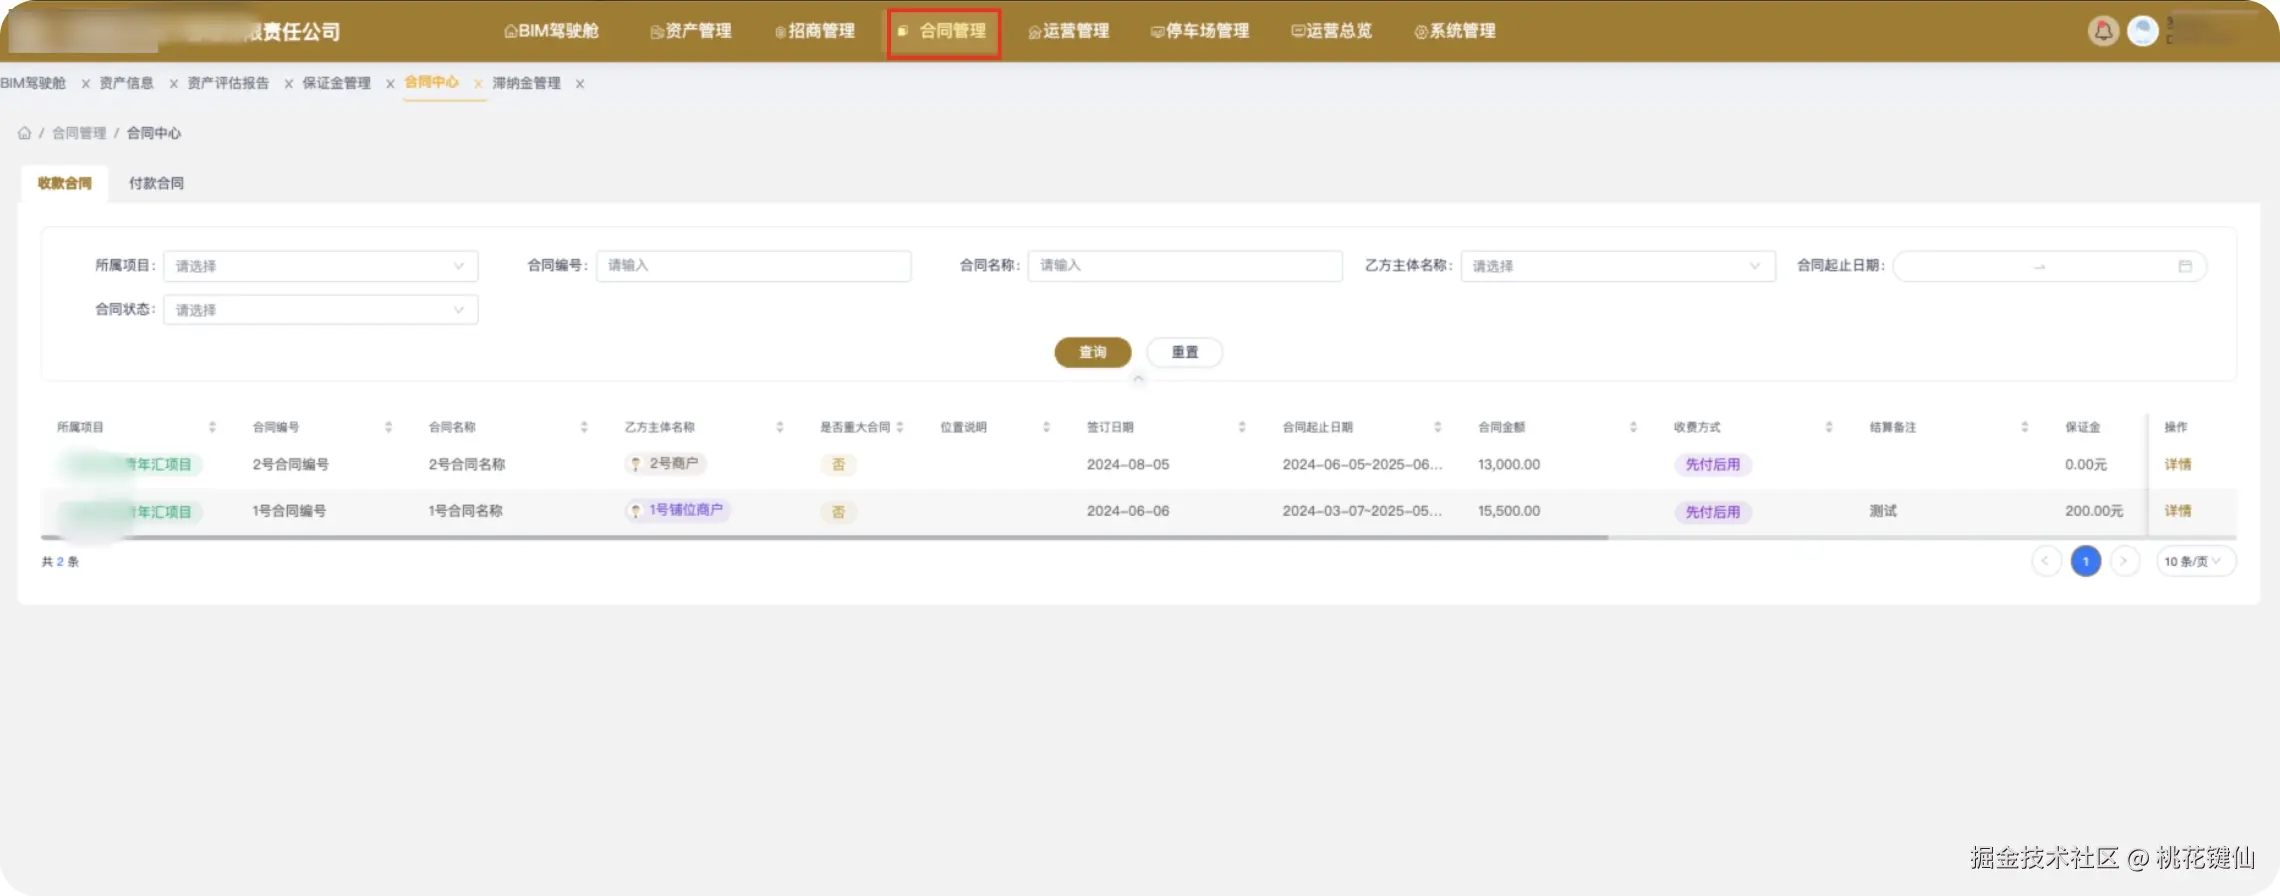
Task: Collapse the search filter panel caret
Action: 1138,379
